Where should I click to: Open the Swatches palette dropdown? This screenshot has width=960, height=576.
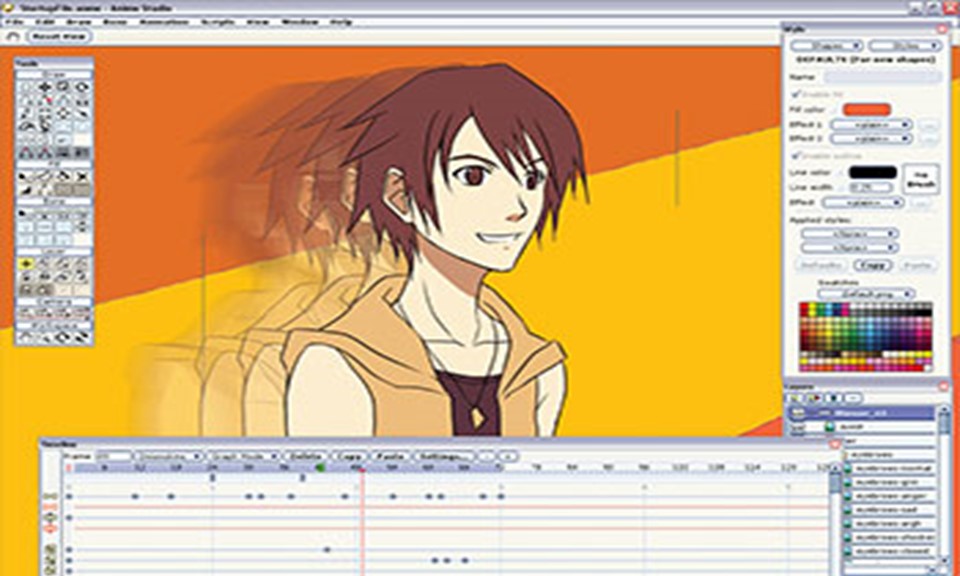pyautogui.click(x=866, y=294)
